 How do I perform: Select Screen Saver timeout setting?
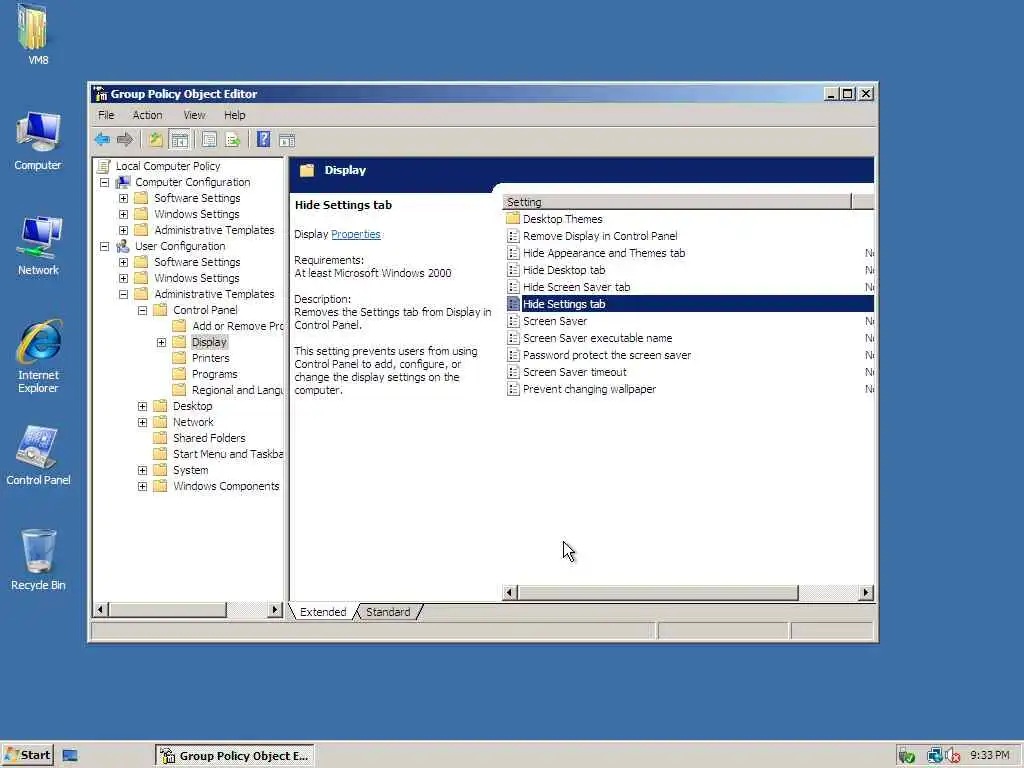point(574,372)
